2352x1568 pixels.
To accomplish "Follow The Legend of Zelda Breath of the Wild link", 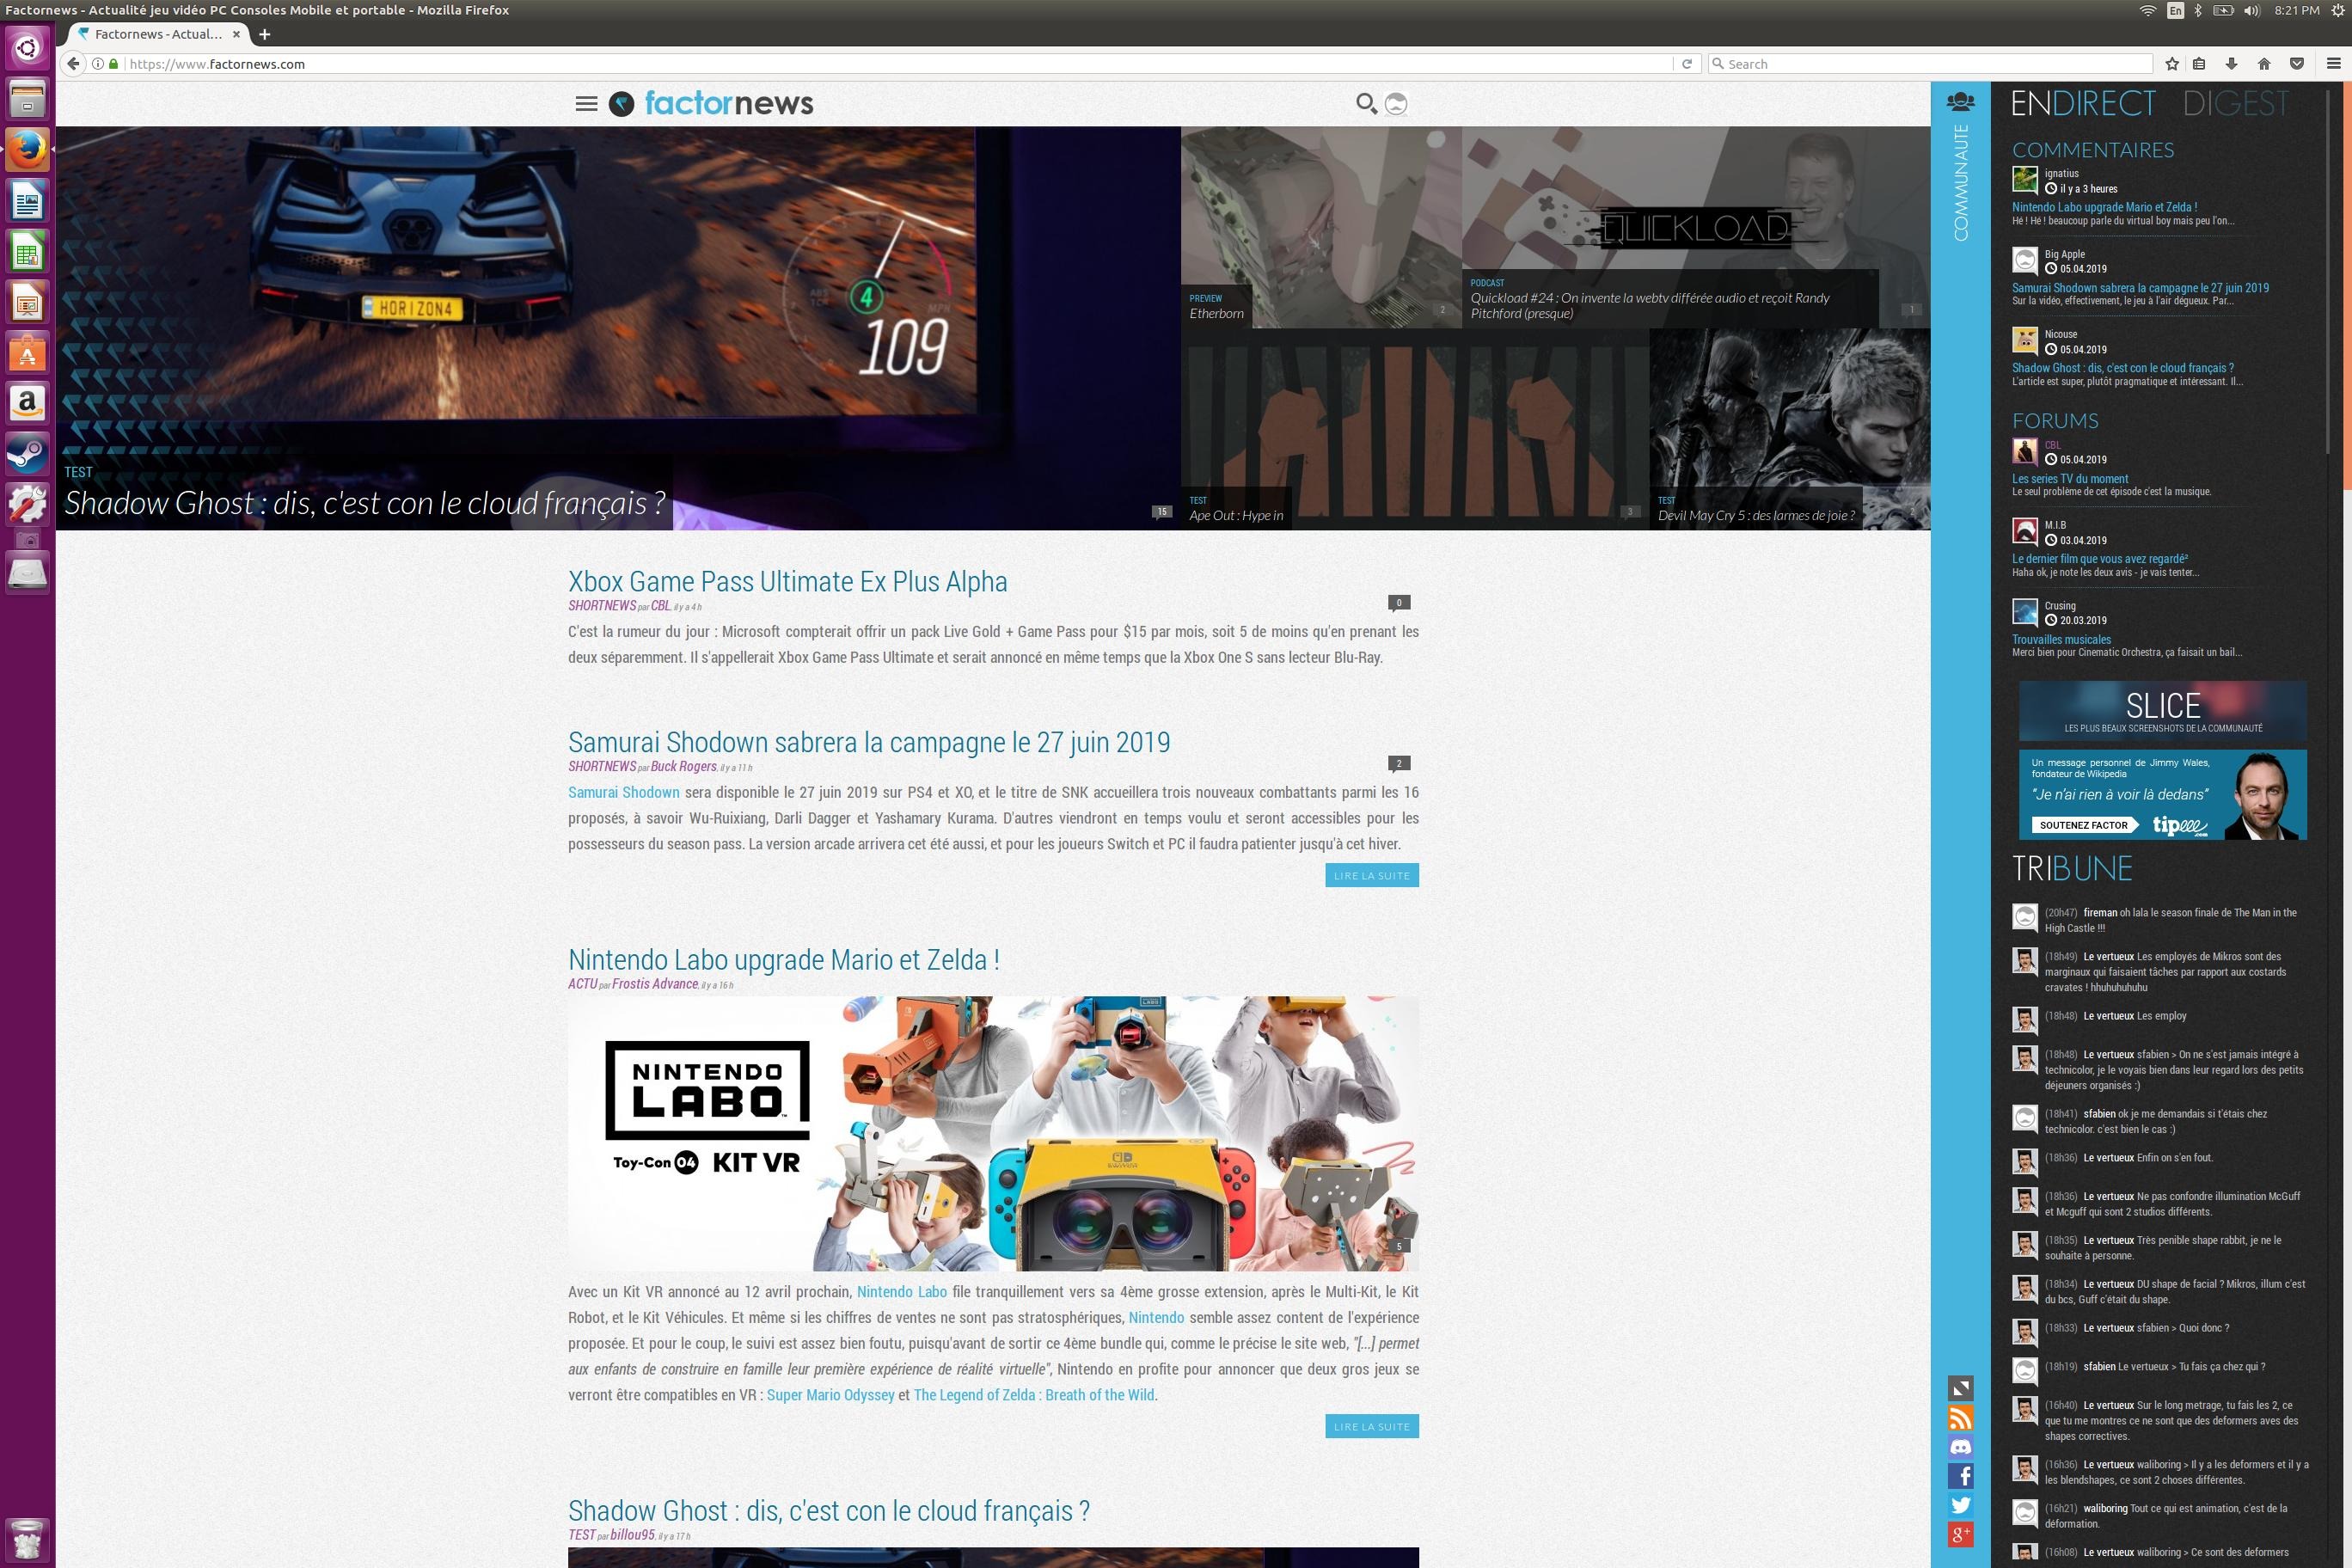I will (1033, 1395).
